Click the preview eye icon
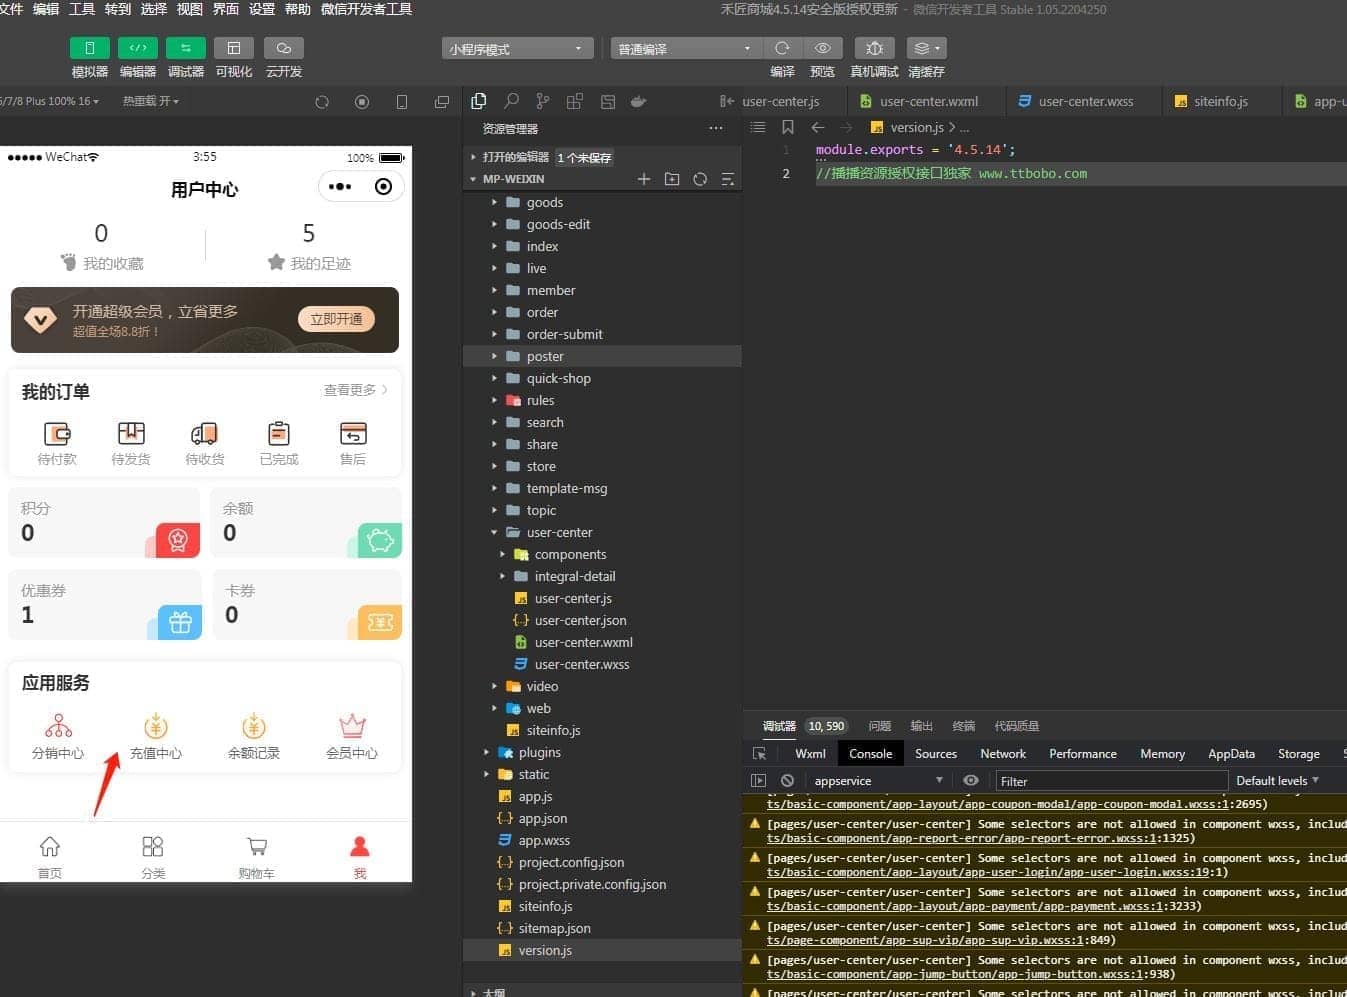 (x=822, y=48)
